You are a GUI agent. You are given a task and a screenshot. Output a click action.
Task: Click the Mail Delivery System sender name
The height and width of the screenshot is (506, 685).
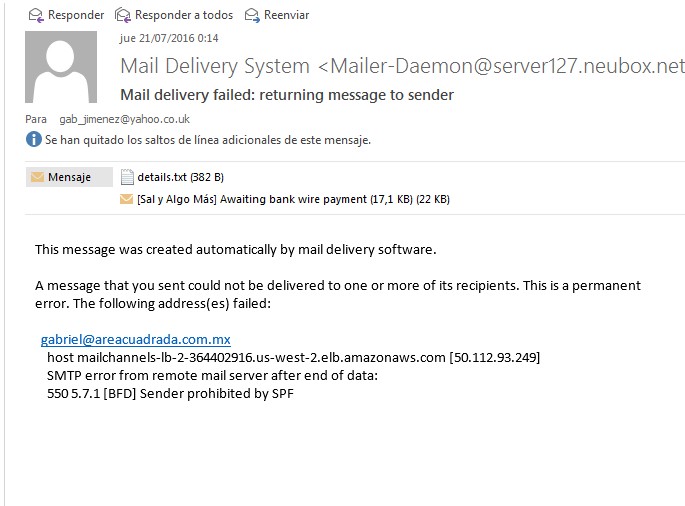click(x=215, y=67)
